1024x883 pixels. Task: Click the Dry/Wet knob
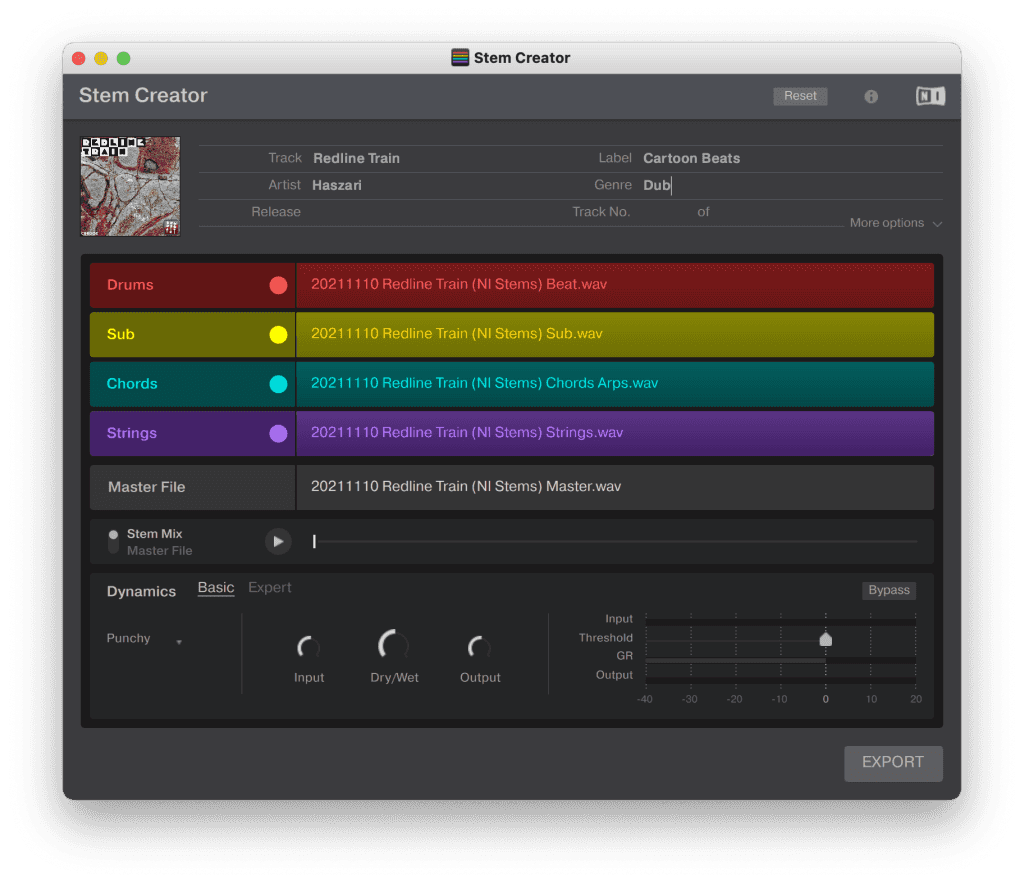[394, 646]
